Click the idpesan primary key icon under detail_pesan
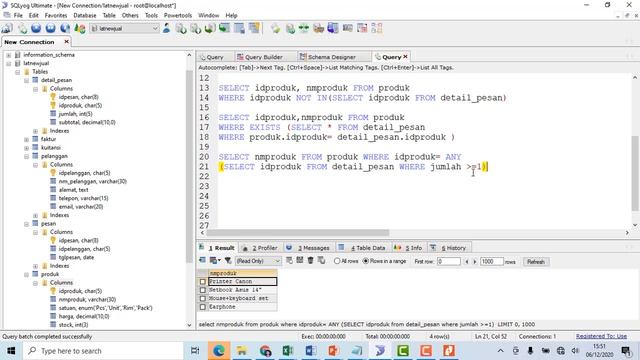The height and width of the screenshot is (360, 640). (x=53, y=97)
